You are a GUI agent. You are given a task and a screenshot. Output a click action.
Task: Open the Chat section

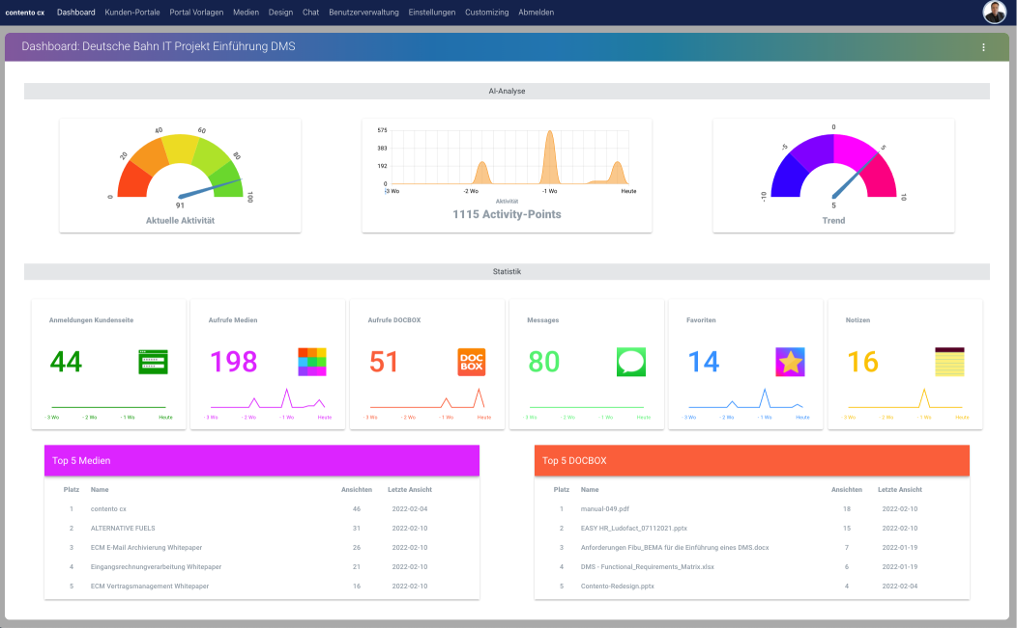click(x=311, y=12)
